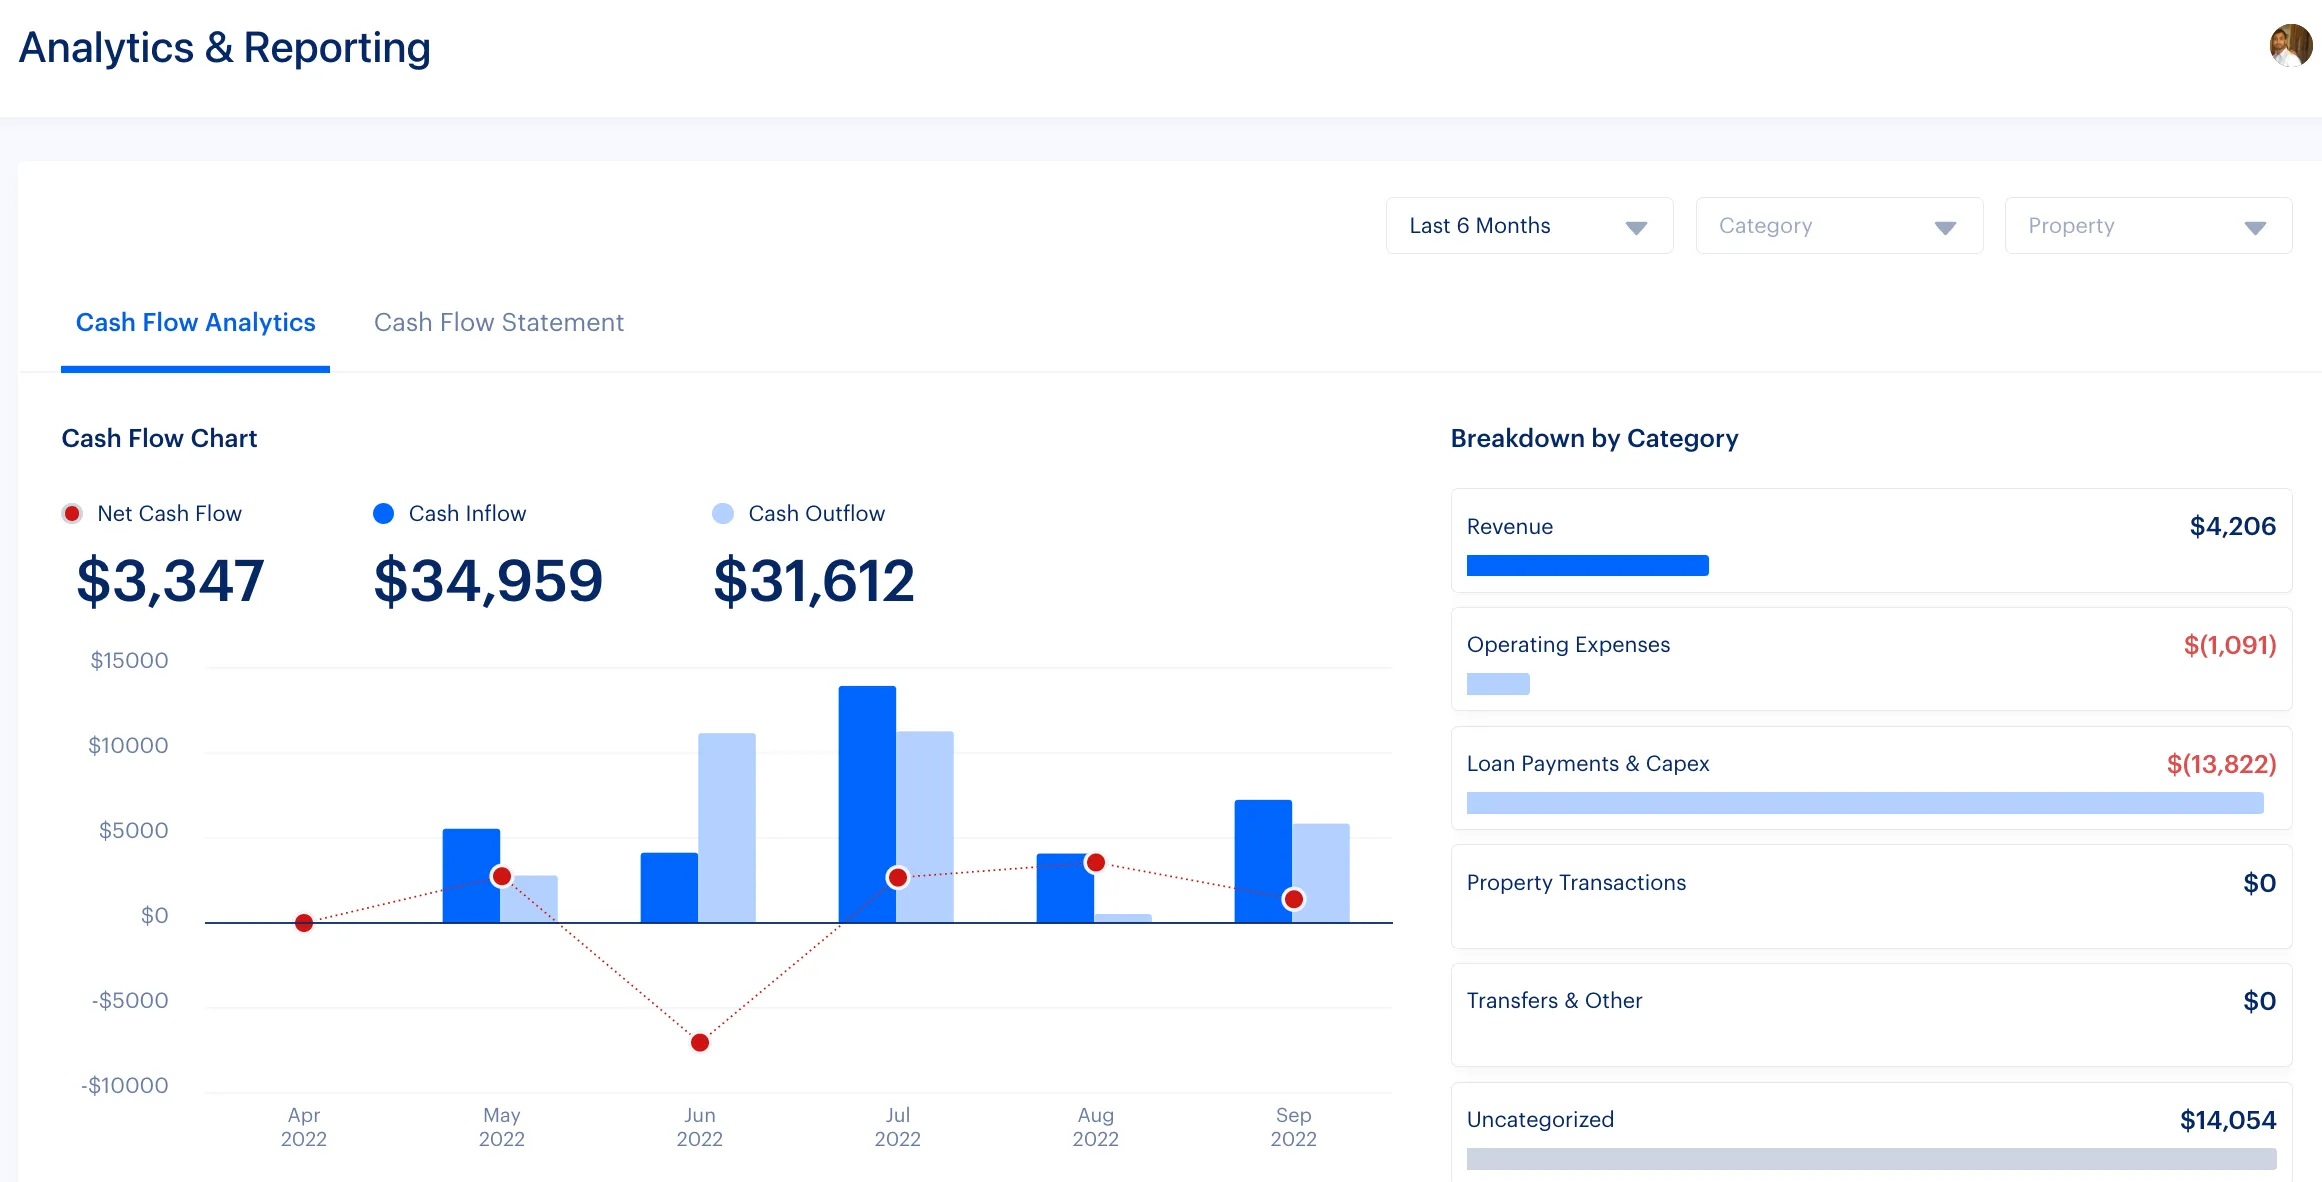
Task: Toggle the Cash Inflow legend indicator
Action: [381, 513]
